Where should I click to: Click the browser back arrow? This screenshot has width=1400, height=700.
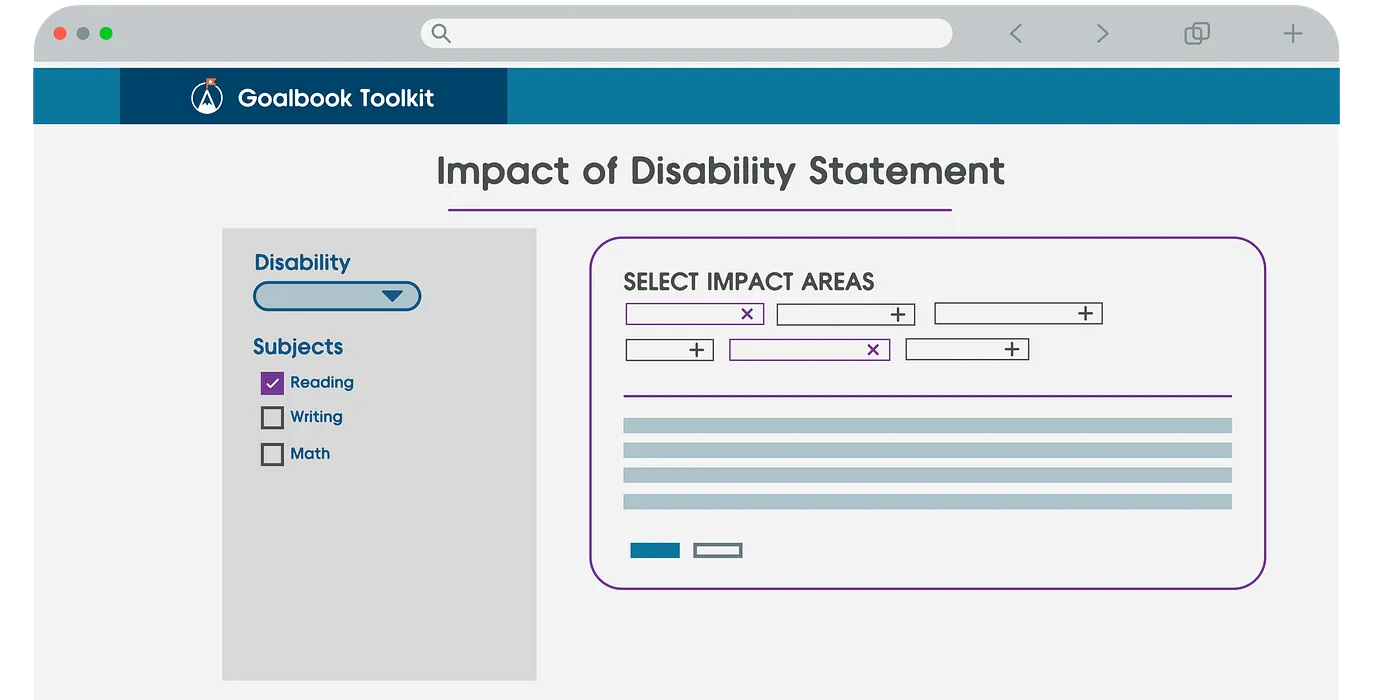click(1015, 33)
